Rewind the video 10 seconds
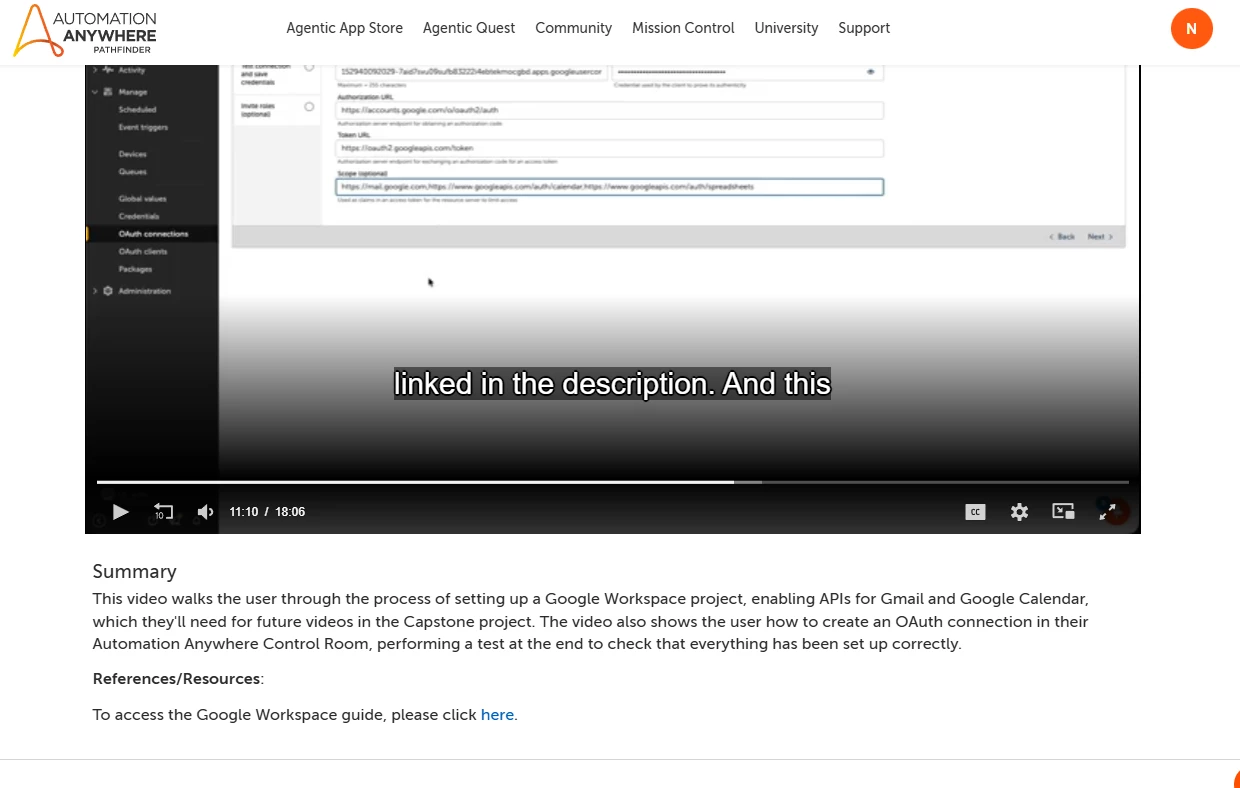Image resolution: width=1240 pixels, height=788 pixels. pos(163,512)
